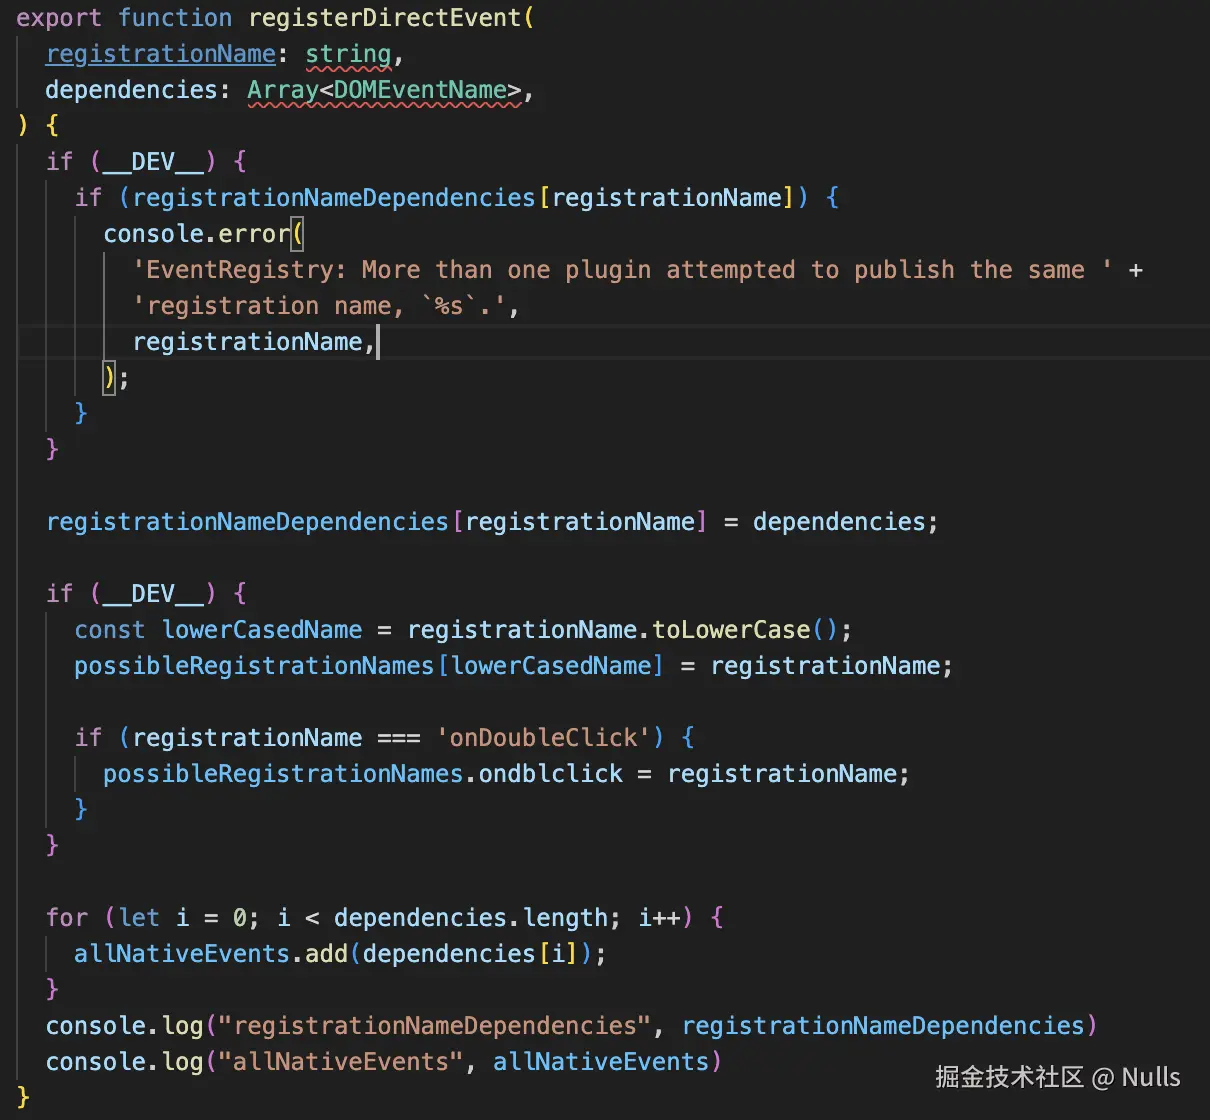Click the 'onDoubleClick' string literal
The height and width of the screenshot is (1120, 1210).
click(543, 738)
